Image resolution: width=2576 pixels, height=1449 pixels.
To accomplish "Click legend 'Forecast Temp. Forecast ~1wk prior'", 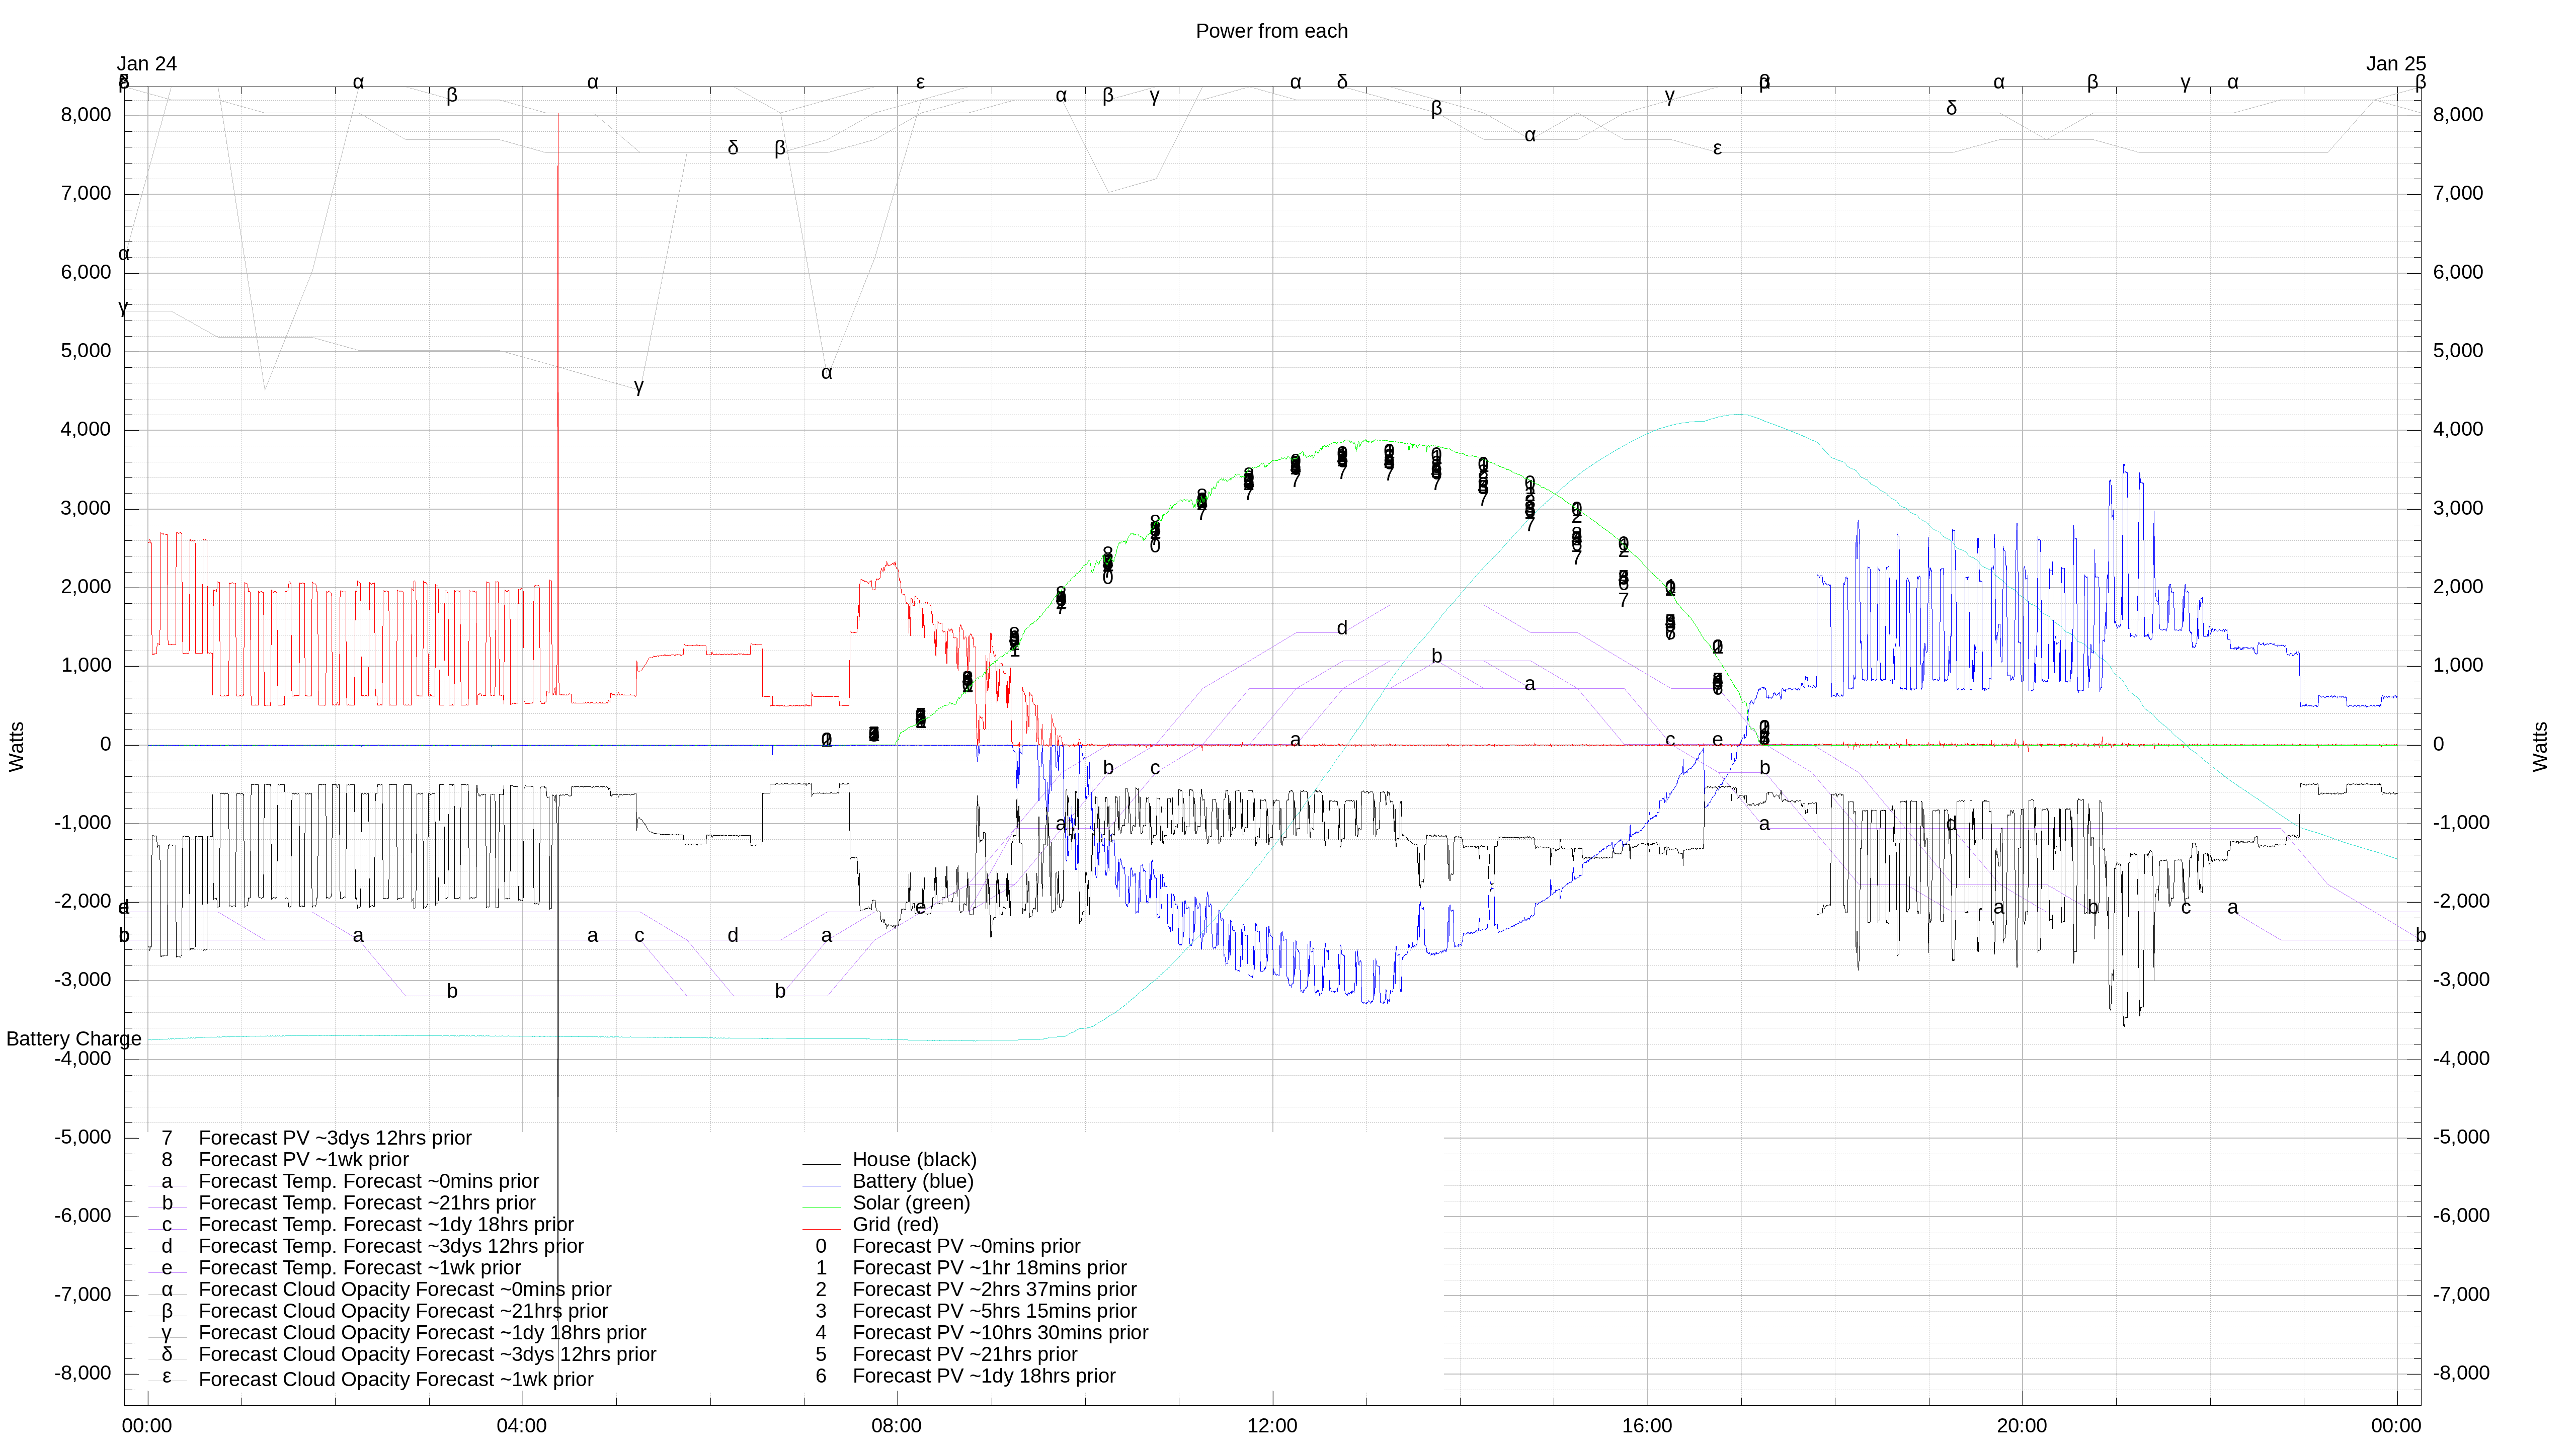I will (359, 1268).
